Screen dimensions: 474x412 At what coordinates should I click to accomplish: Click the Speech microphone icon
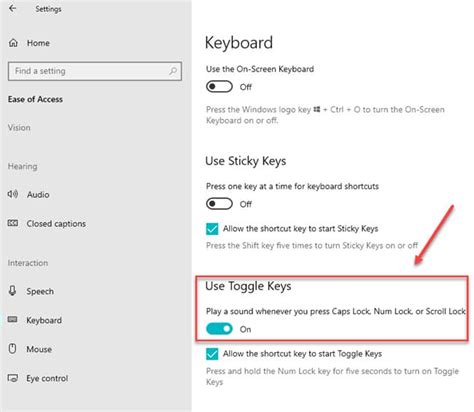tap(12, 291)
